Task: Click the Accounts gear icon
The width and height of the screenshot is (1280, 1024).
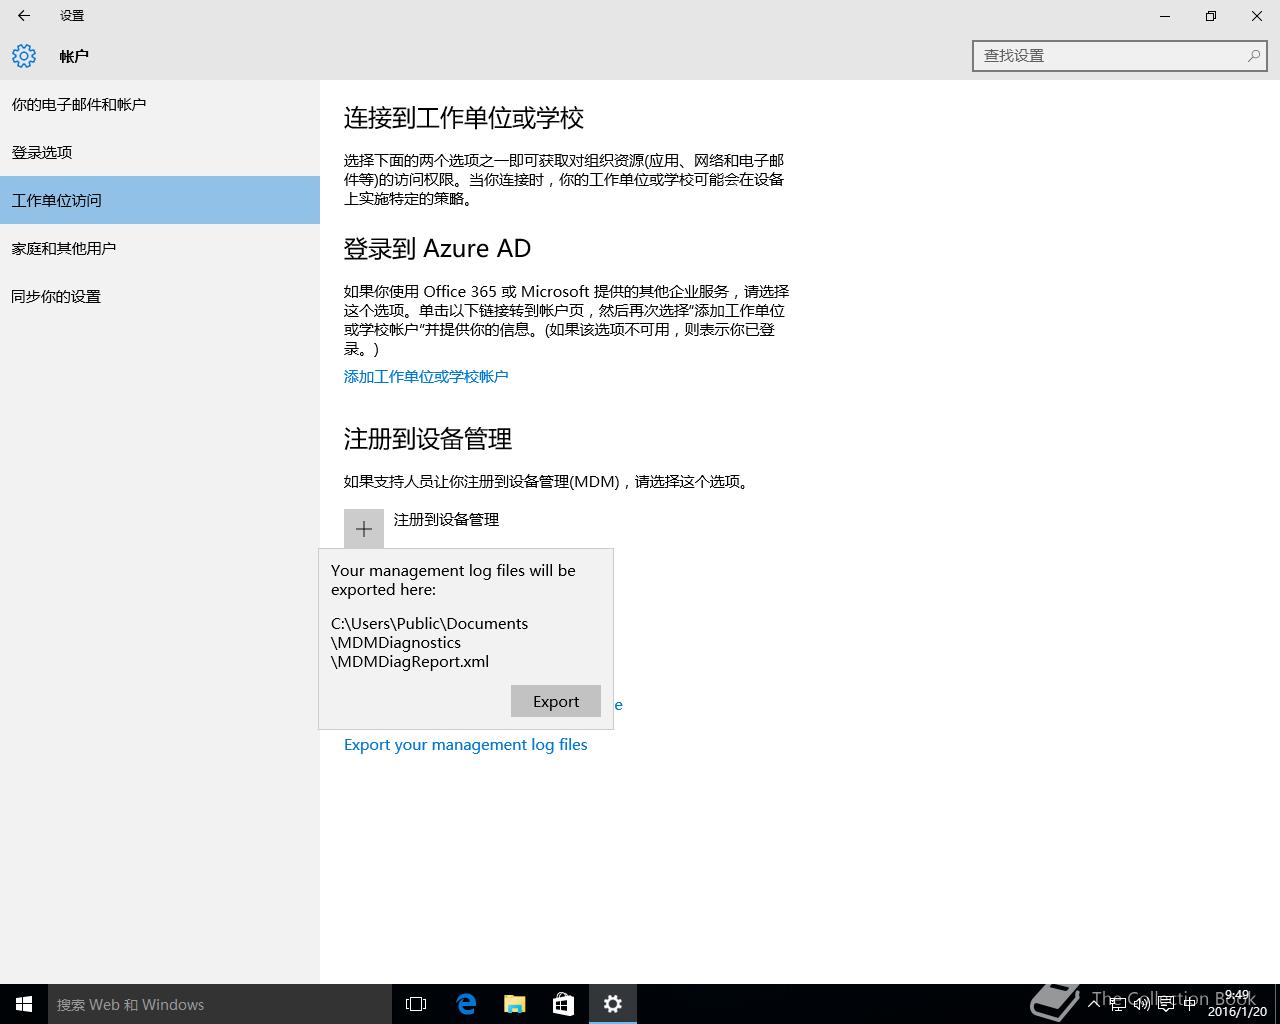Action: click(x=24, y=56)
